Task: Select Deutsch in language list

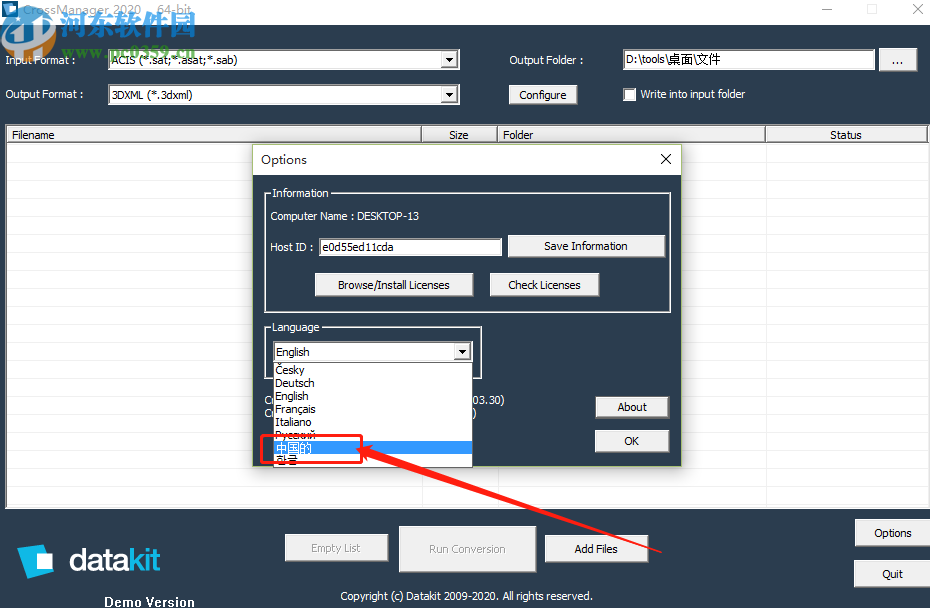Action: coord(372,383)
